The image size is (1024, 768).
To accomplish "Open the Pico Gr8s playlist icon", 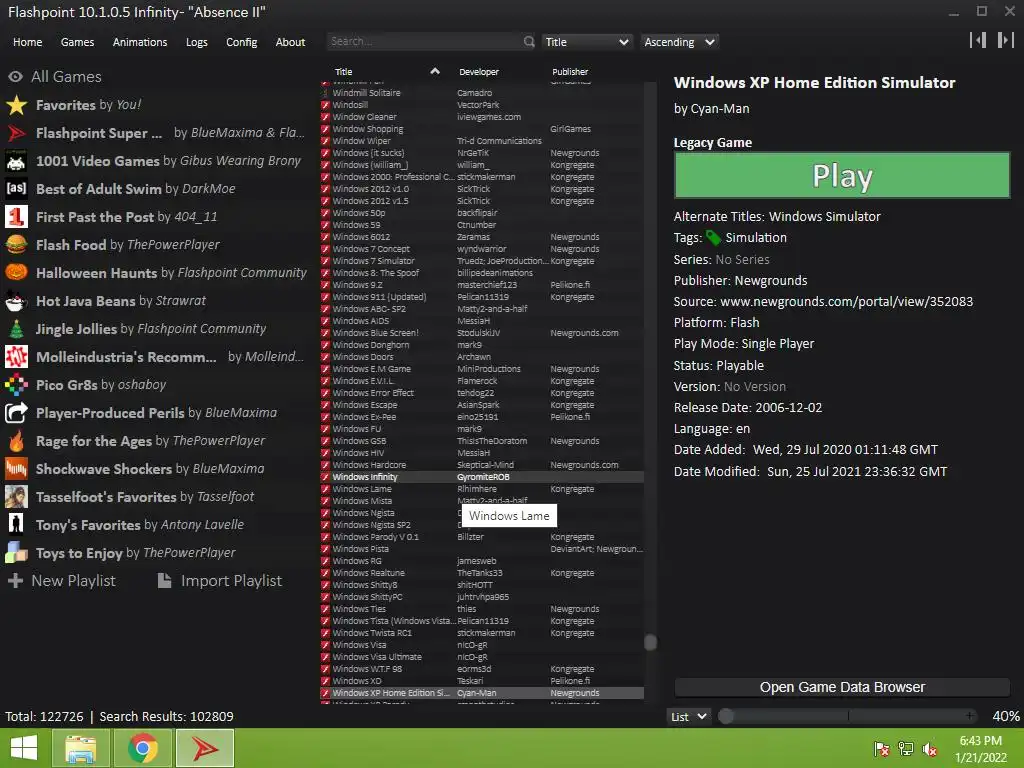I will click(16, 385).
